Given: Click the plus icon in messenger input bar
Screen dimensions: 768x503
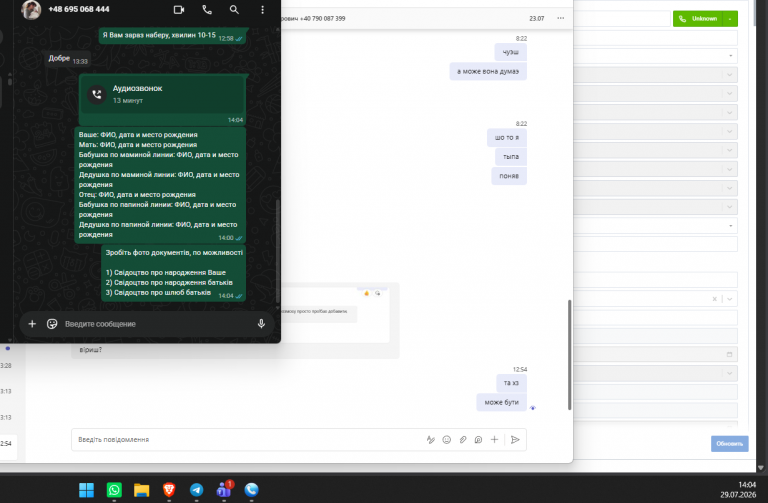Looking at the screenshot, I should (494, 440).
